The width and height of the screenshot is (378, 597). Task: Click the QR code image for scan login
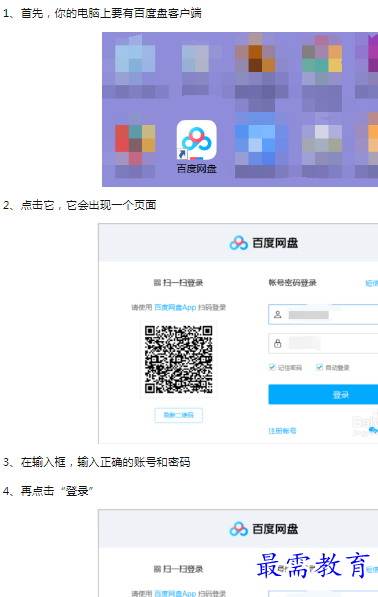point(179,359)
